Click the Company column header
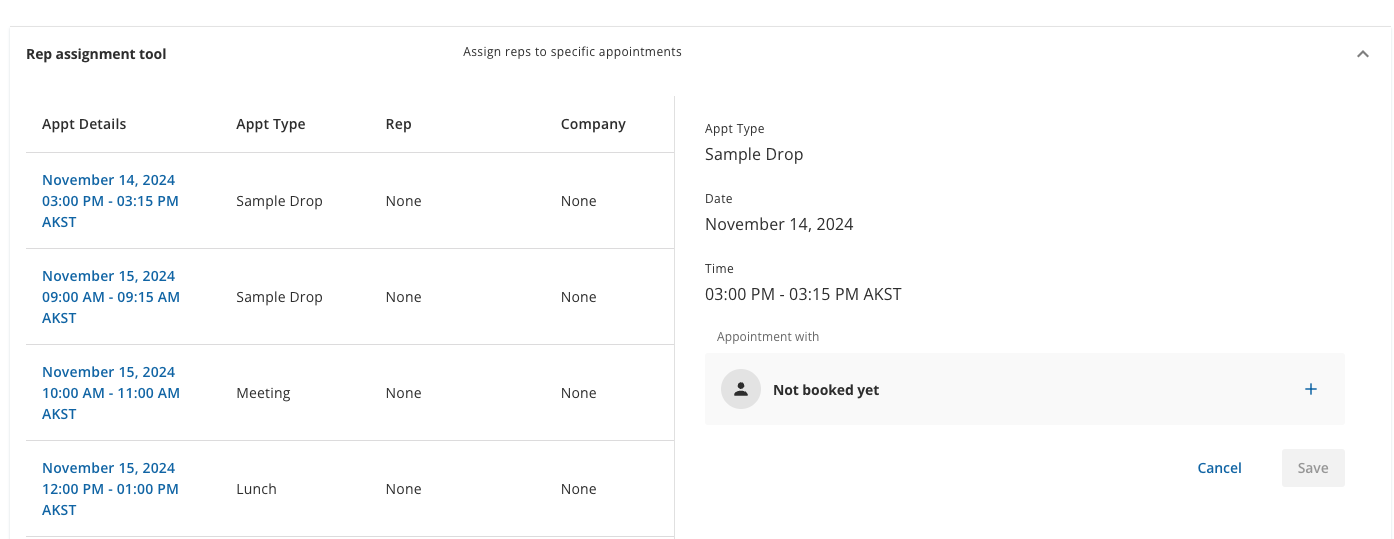 pyautogui.click(x=593, y=124)
